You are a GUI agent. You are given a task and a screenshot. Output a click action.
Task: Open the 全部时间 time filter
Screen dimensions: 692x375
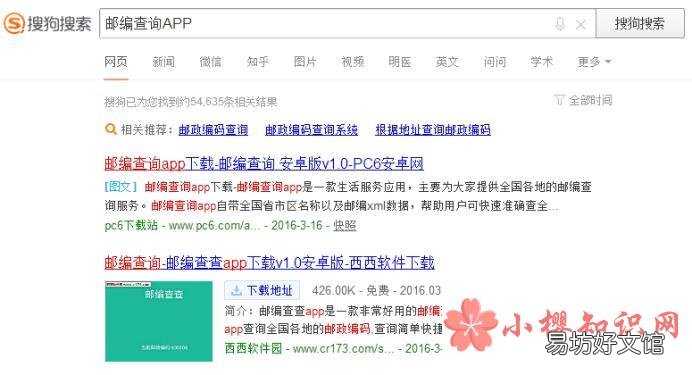point(583,100)
